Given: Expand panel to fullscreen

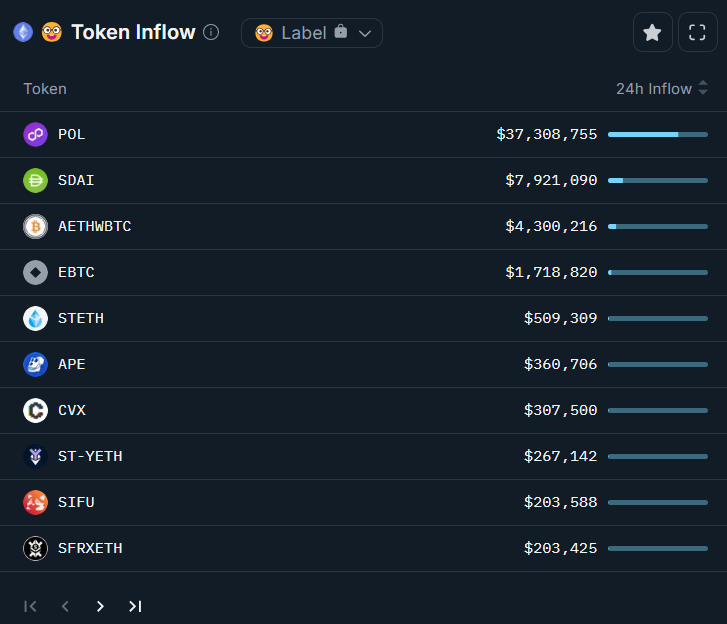Looking at the screenshot, I should click(698, 32).
